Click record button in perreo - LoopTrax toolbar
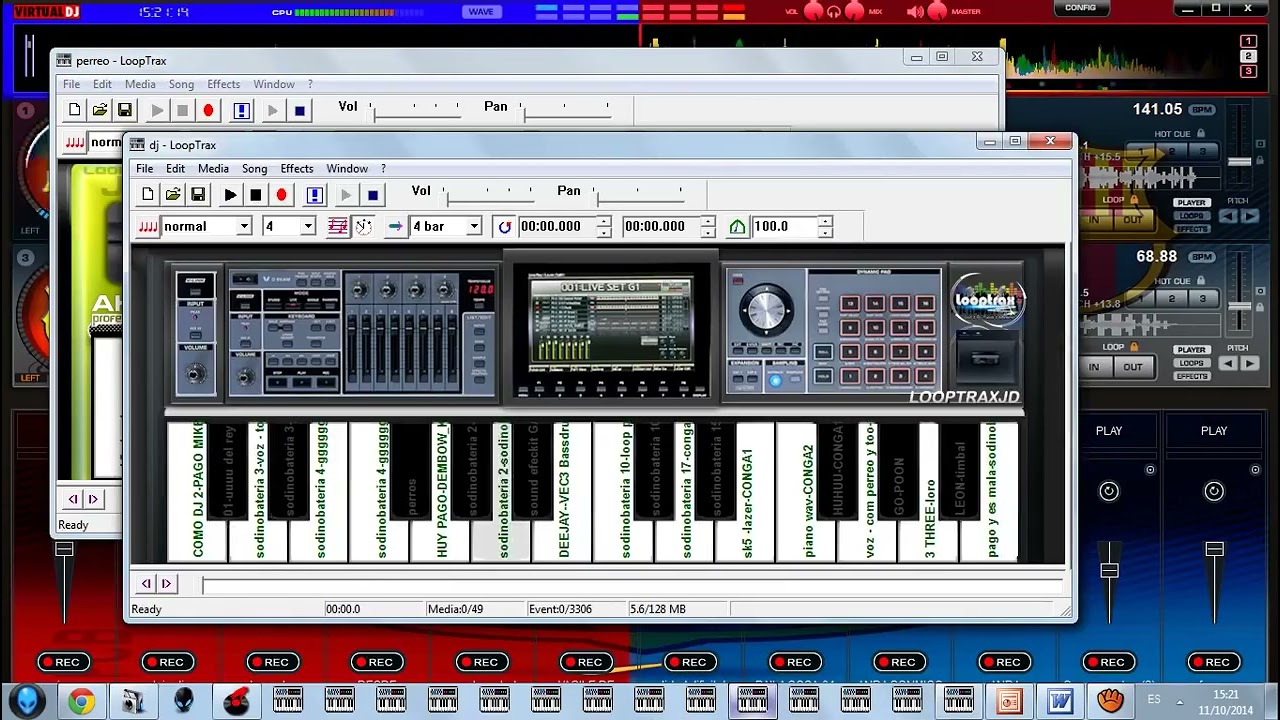Screen dimensions: 1280x720 coord(208,110)
